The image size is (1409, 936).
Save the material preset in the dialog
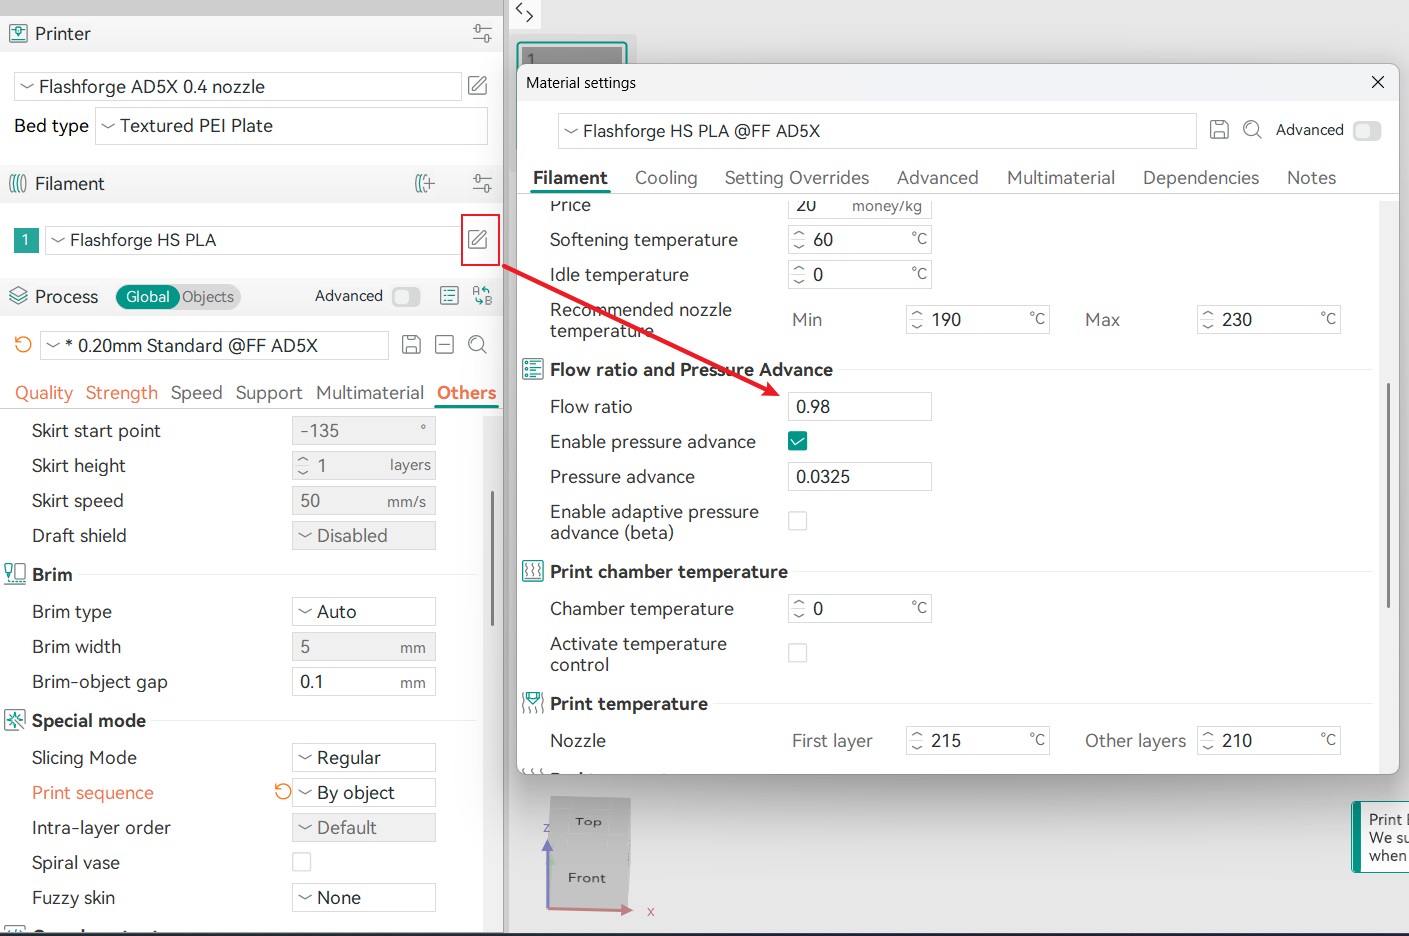tap(1219, 130)
